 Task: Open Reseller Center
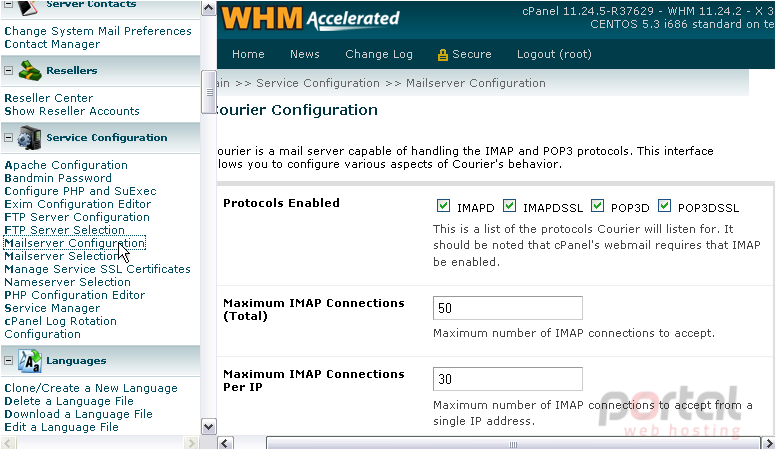[x=48, y=98]
